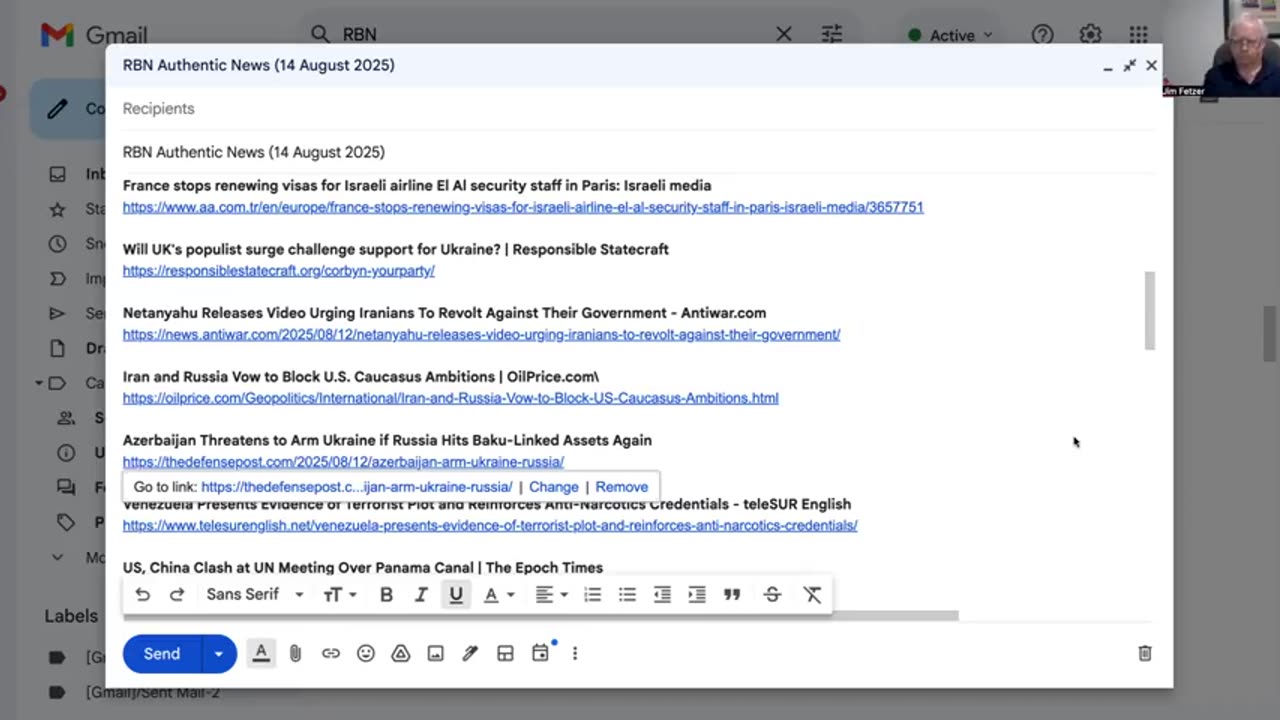
Task: Open the news.antiwar.com Netanyahu link
Action: click(481, 334)
